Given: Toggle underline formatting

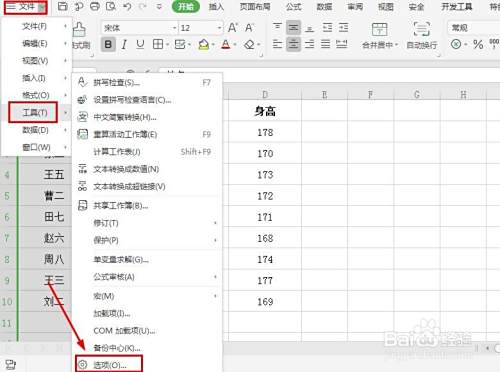Looking at the screenshot, I should pyautogui.click(x=140, y=44).
